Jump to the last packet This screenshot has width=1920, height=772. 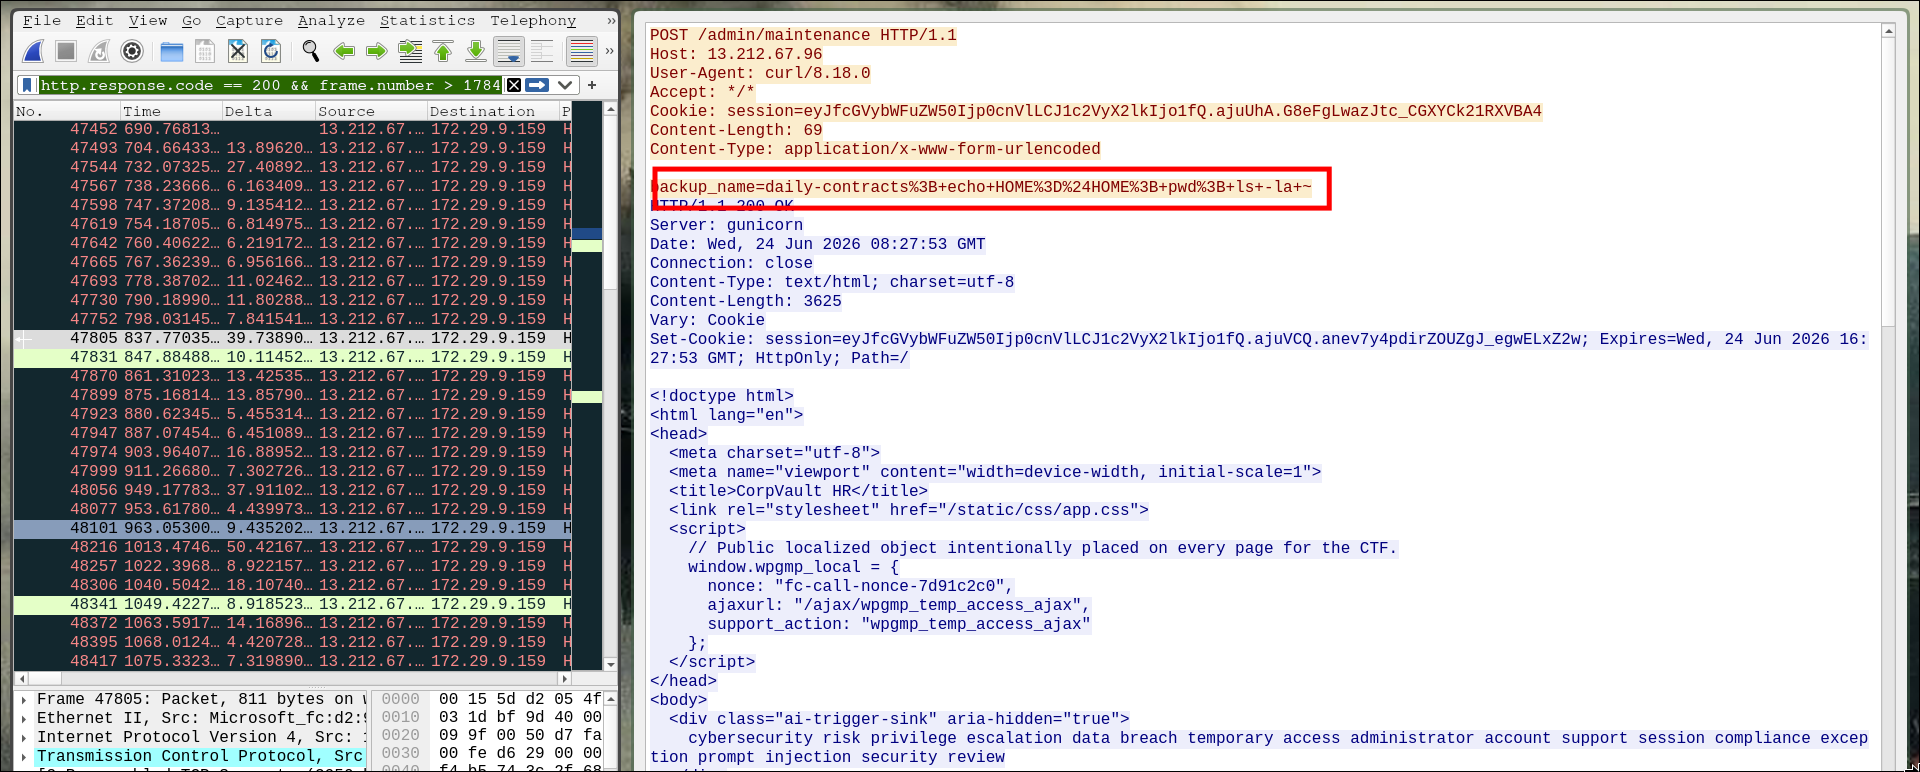point(476,51)
